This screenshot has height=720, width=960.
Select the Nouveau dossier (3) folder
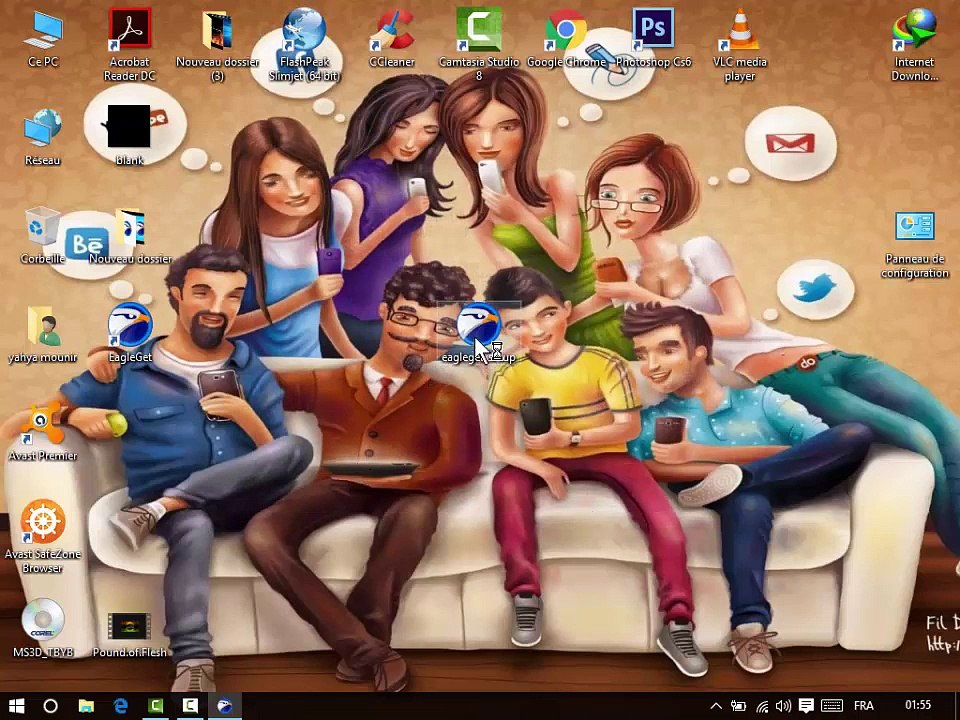[x=217, y=44]
